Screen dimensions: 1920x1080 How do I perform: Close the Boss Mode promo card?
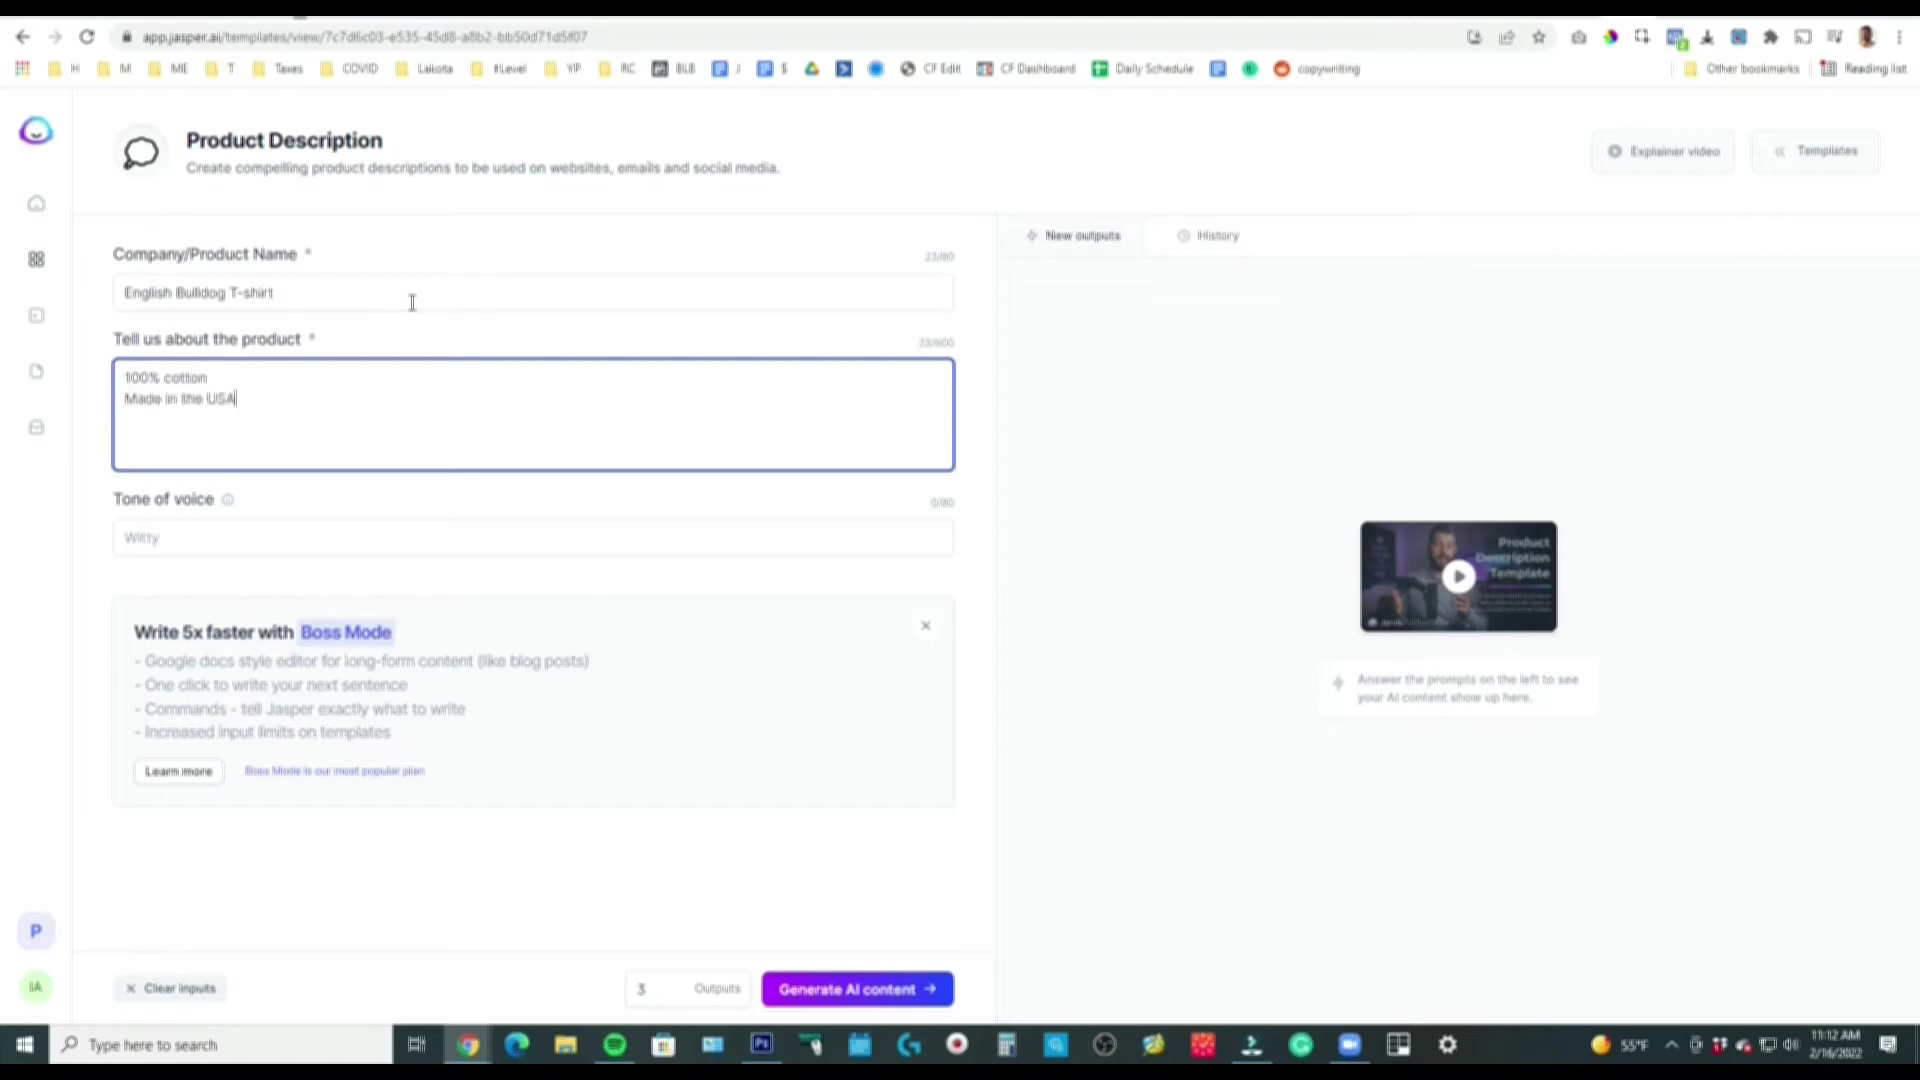click(x=926, y=626)
